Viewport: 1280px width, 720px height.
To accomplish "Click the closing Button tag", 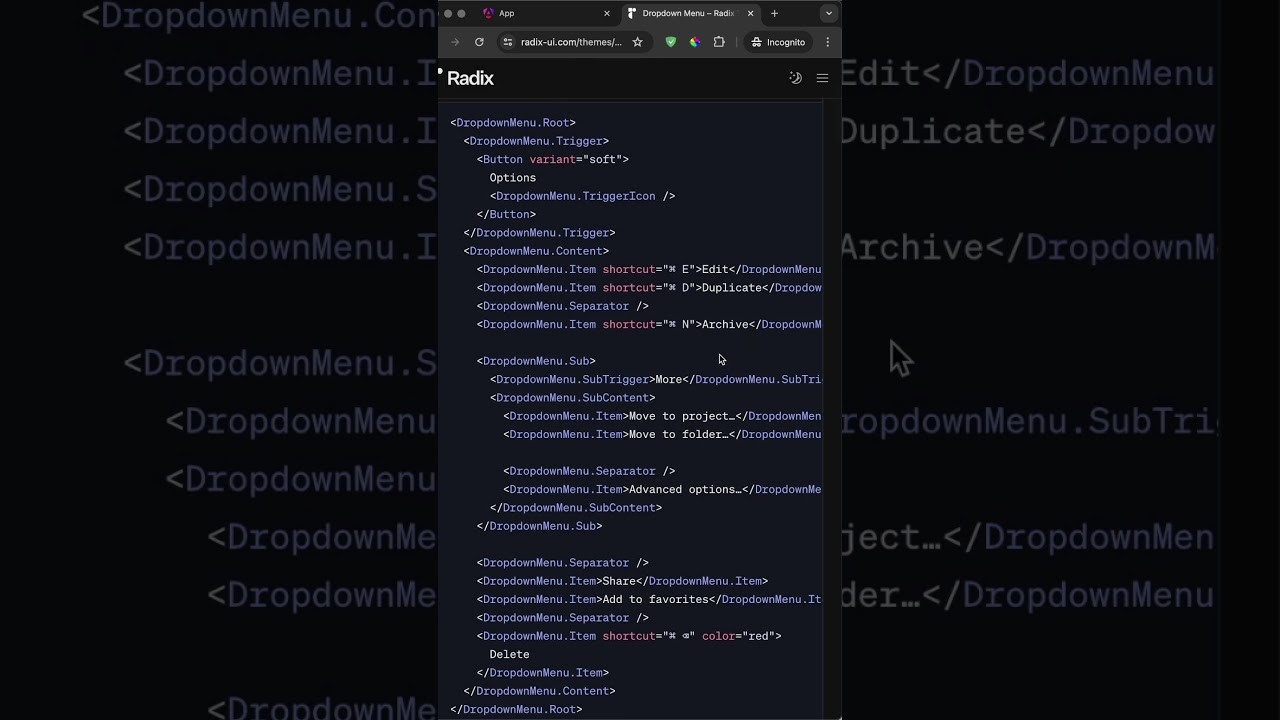I will click(x=507, y=214).
